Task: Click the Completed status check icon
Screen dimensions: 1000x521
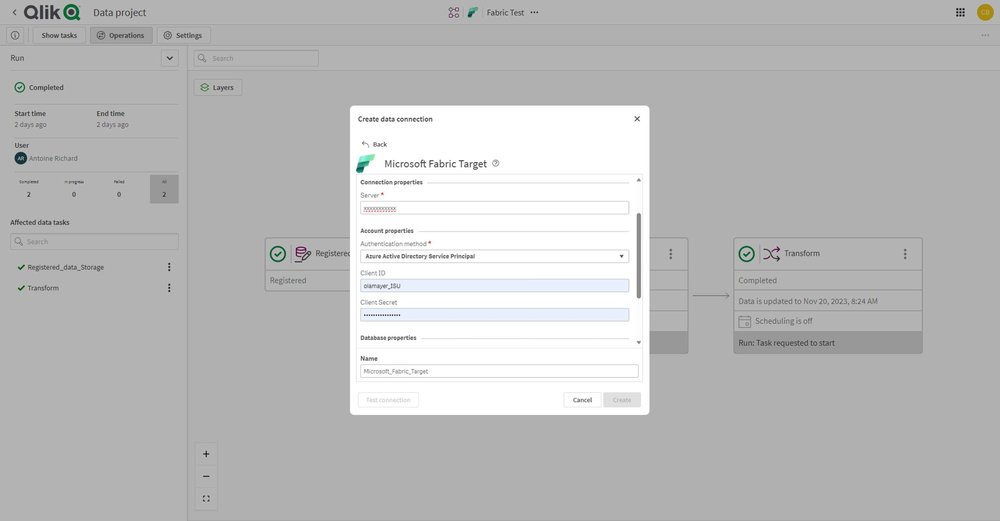Action: 20,87
